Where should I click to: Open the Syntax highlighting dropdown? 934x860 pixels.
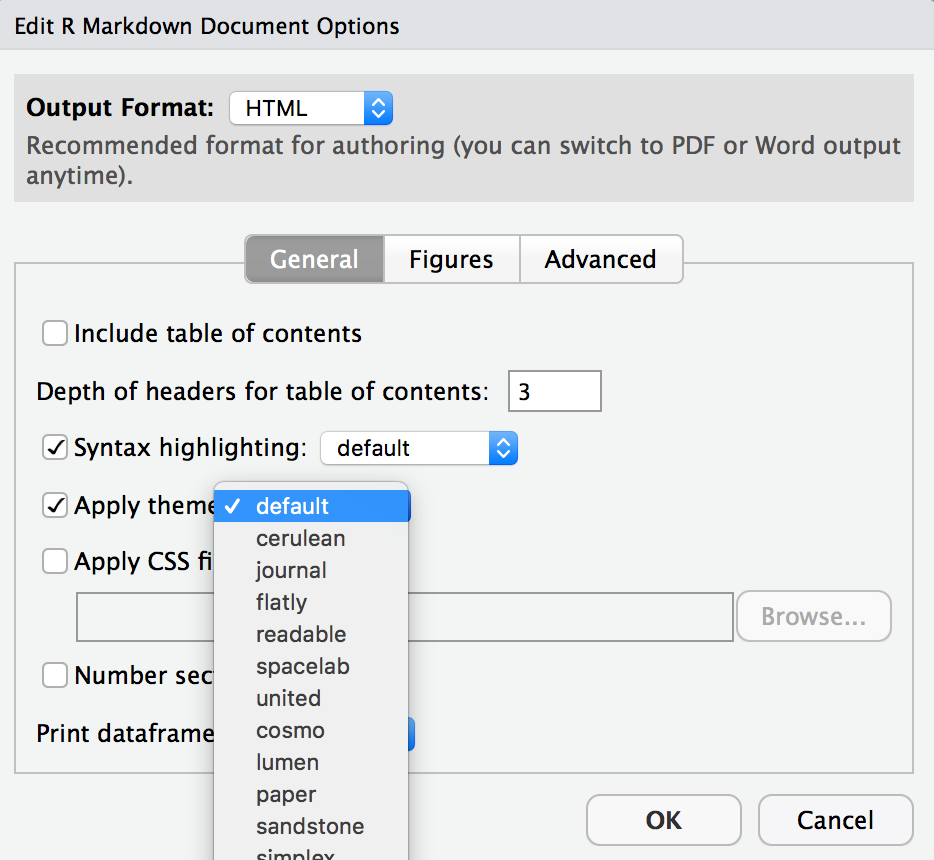418,448
